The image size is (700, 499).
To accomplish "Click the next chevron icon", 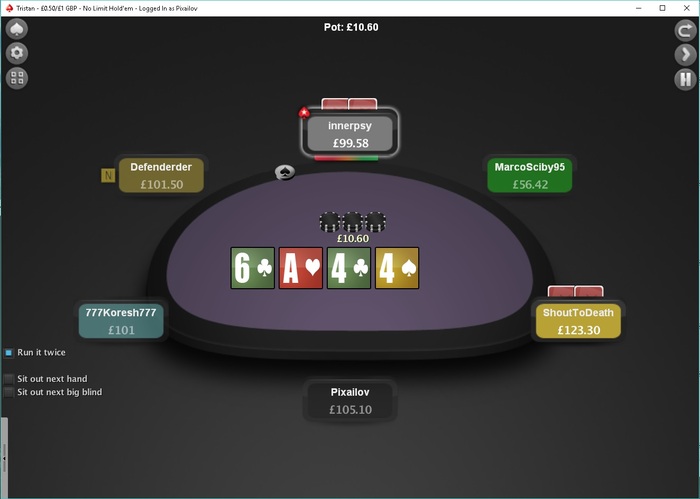I will click(685, 55).
